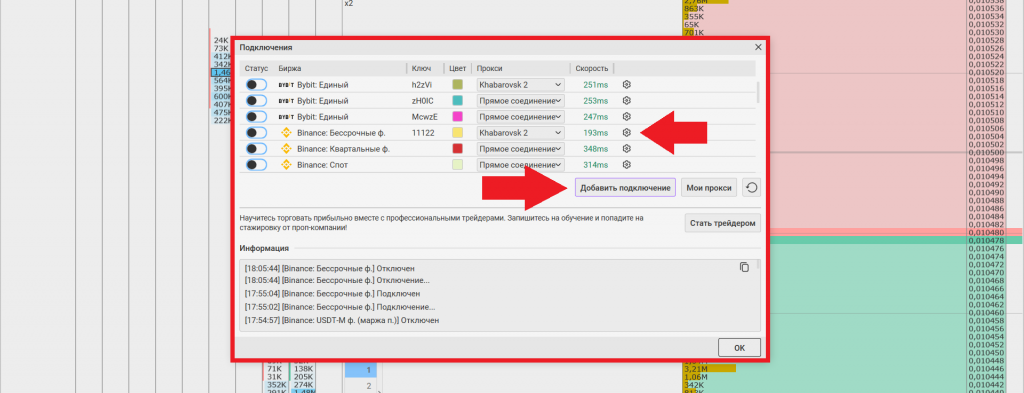Click the refresh connections icon button
Screen dimensions: 1024x393
pos(752,188)
